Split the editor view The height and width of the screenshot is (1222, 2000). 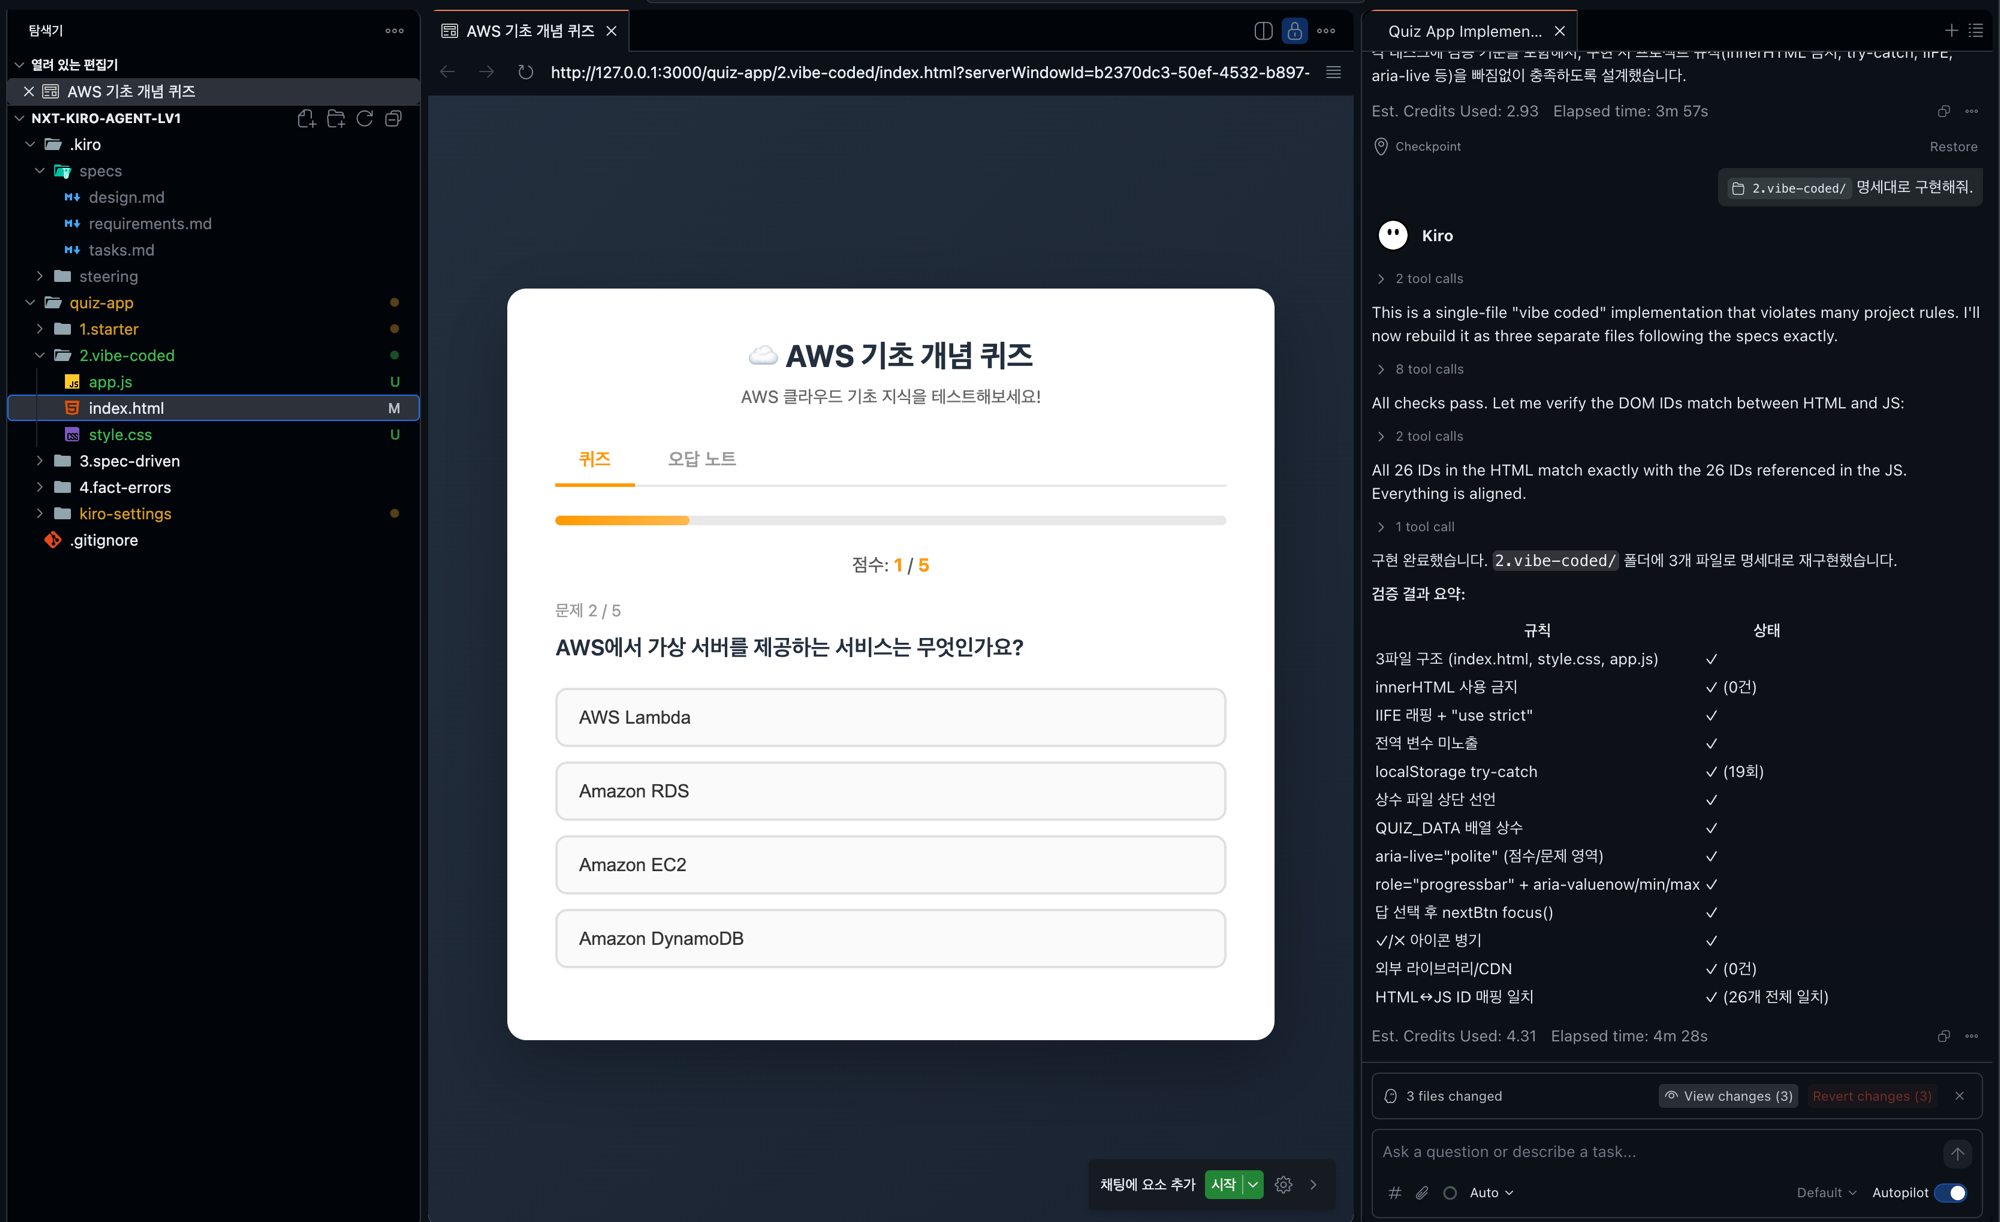click(x=1263, y=31)
